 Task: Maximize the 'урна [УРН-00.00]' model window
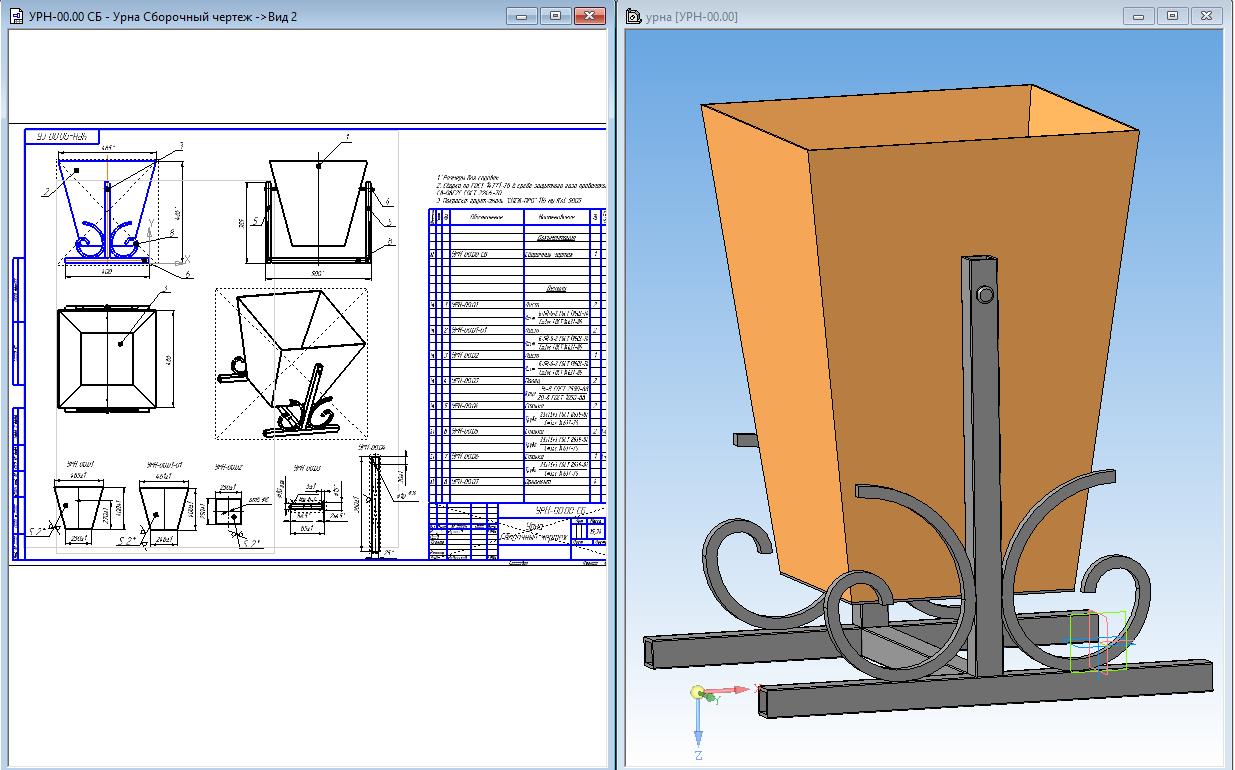pos(1173,16)
